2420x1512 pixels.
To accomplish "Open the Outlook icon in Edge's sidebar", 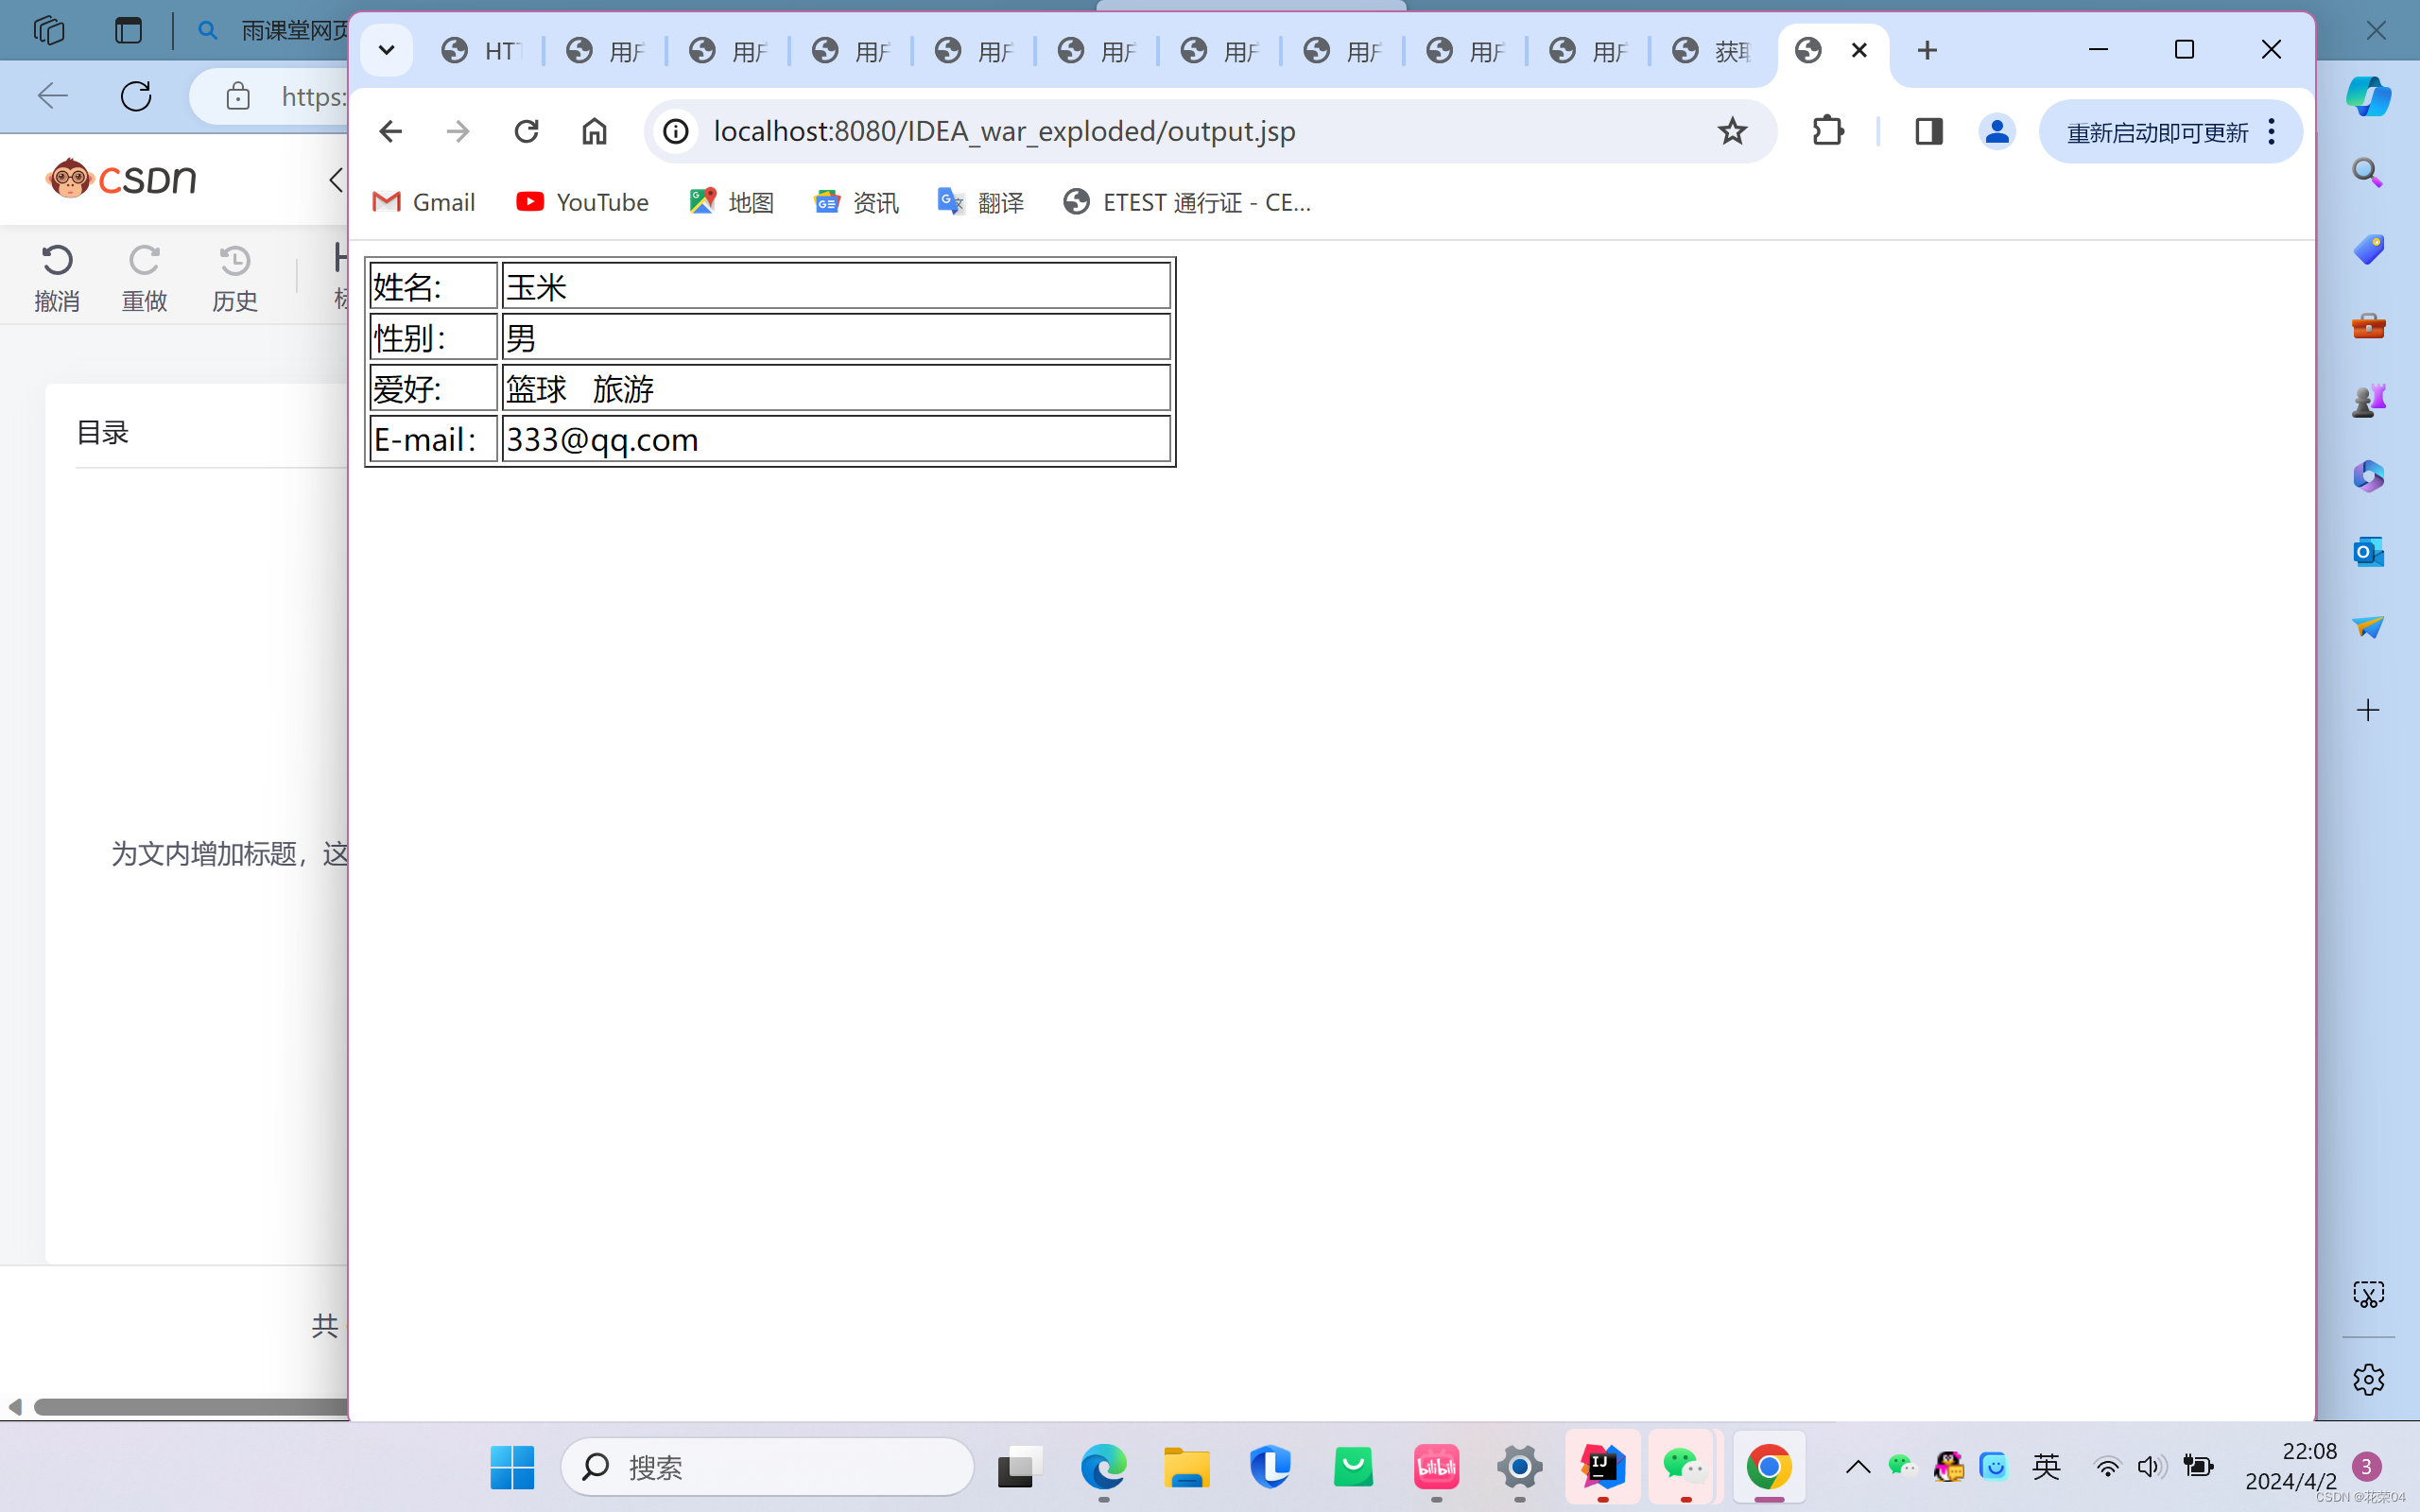I will 2367,551.
